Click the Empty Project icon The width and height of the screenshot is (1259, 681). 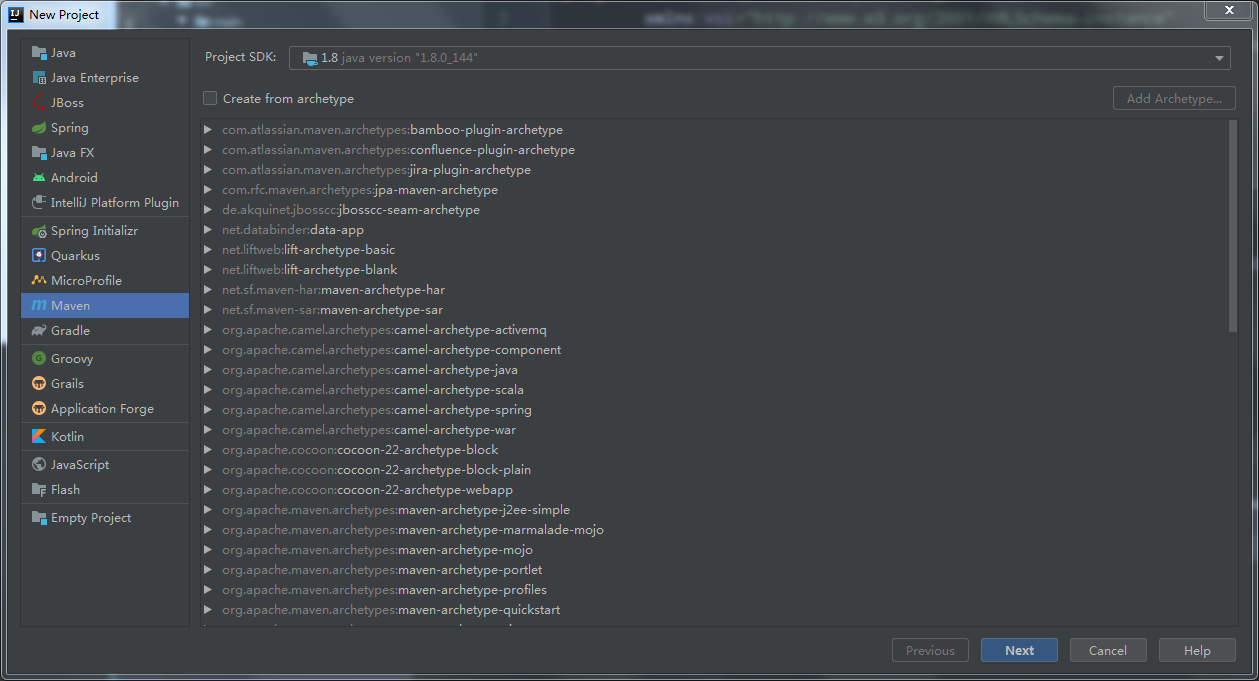point(39,518)
